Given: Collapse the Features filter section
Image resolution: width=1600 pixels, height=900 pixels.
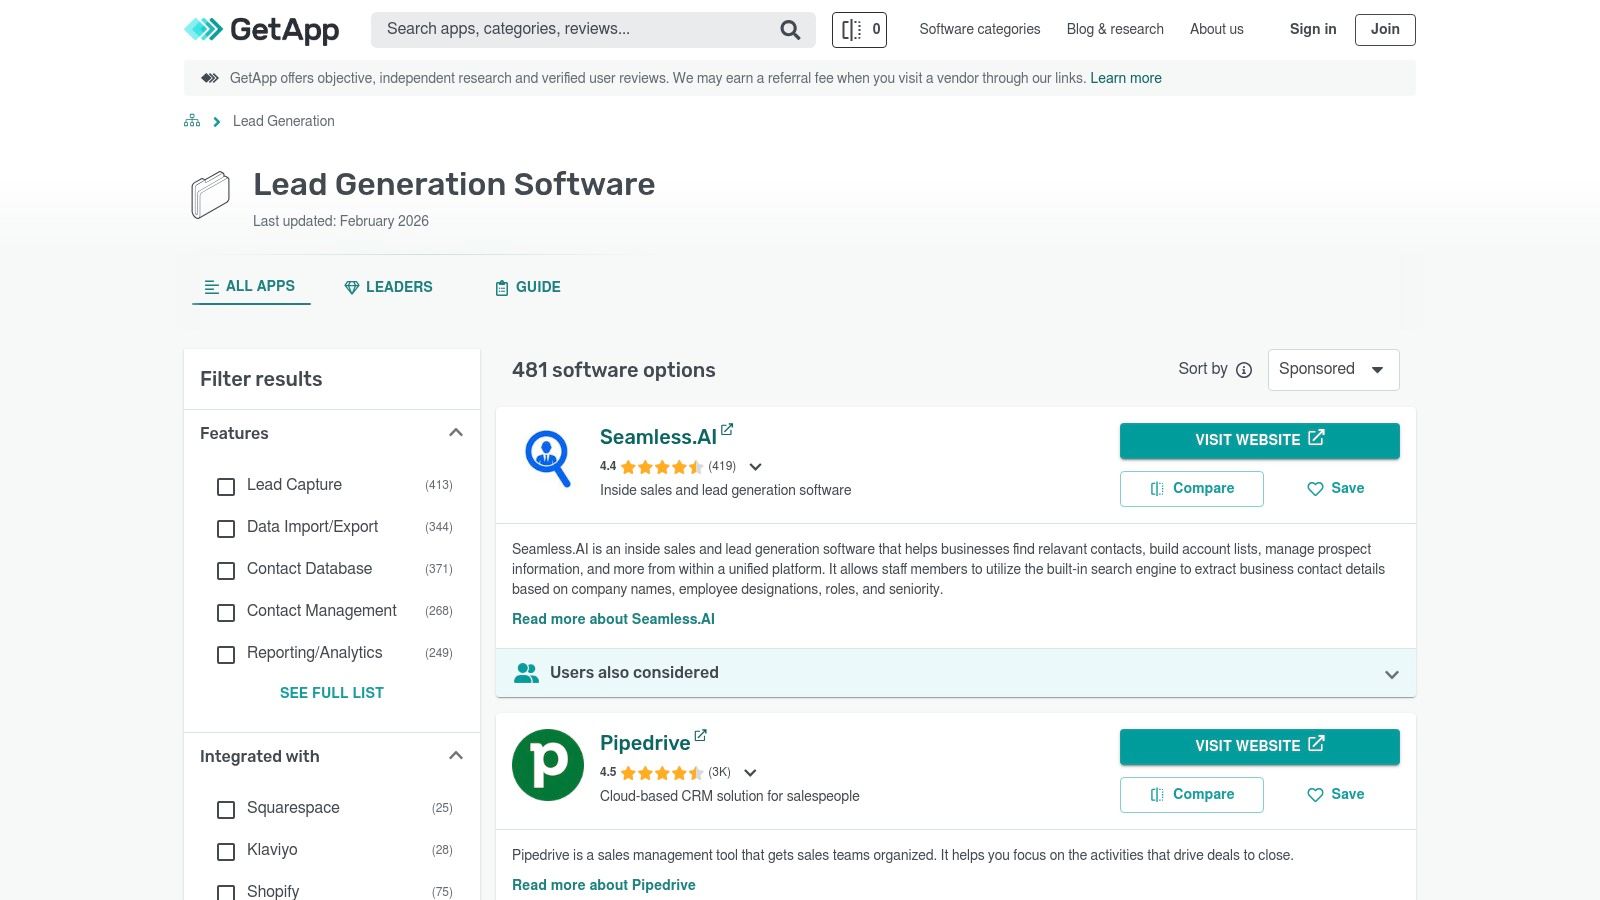Looking at the screenshot, I should click(456, 432).
